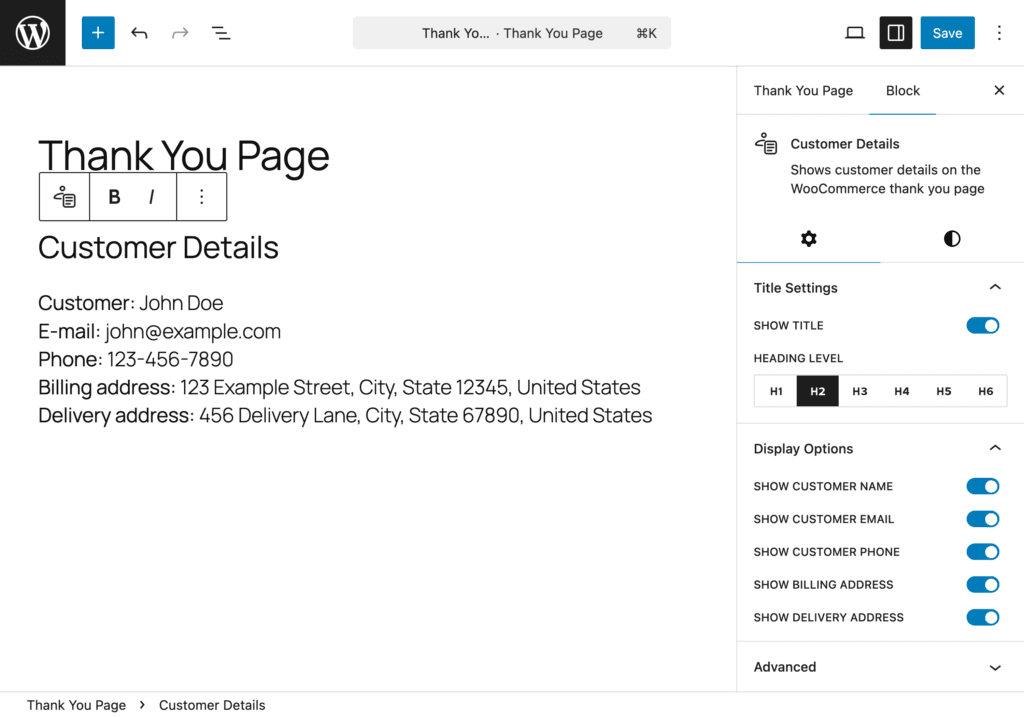
Task: Open the top-right options kebab menu
Action: [998, 33]
